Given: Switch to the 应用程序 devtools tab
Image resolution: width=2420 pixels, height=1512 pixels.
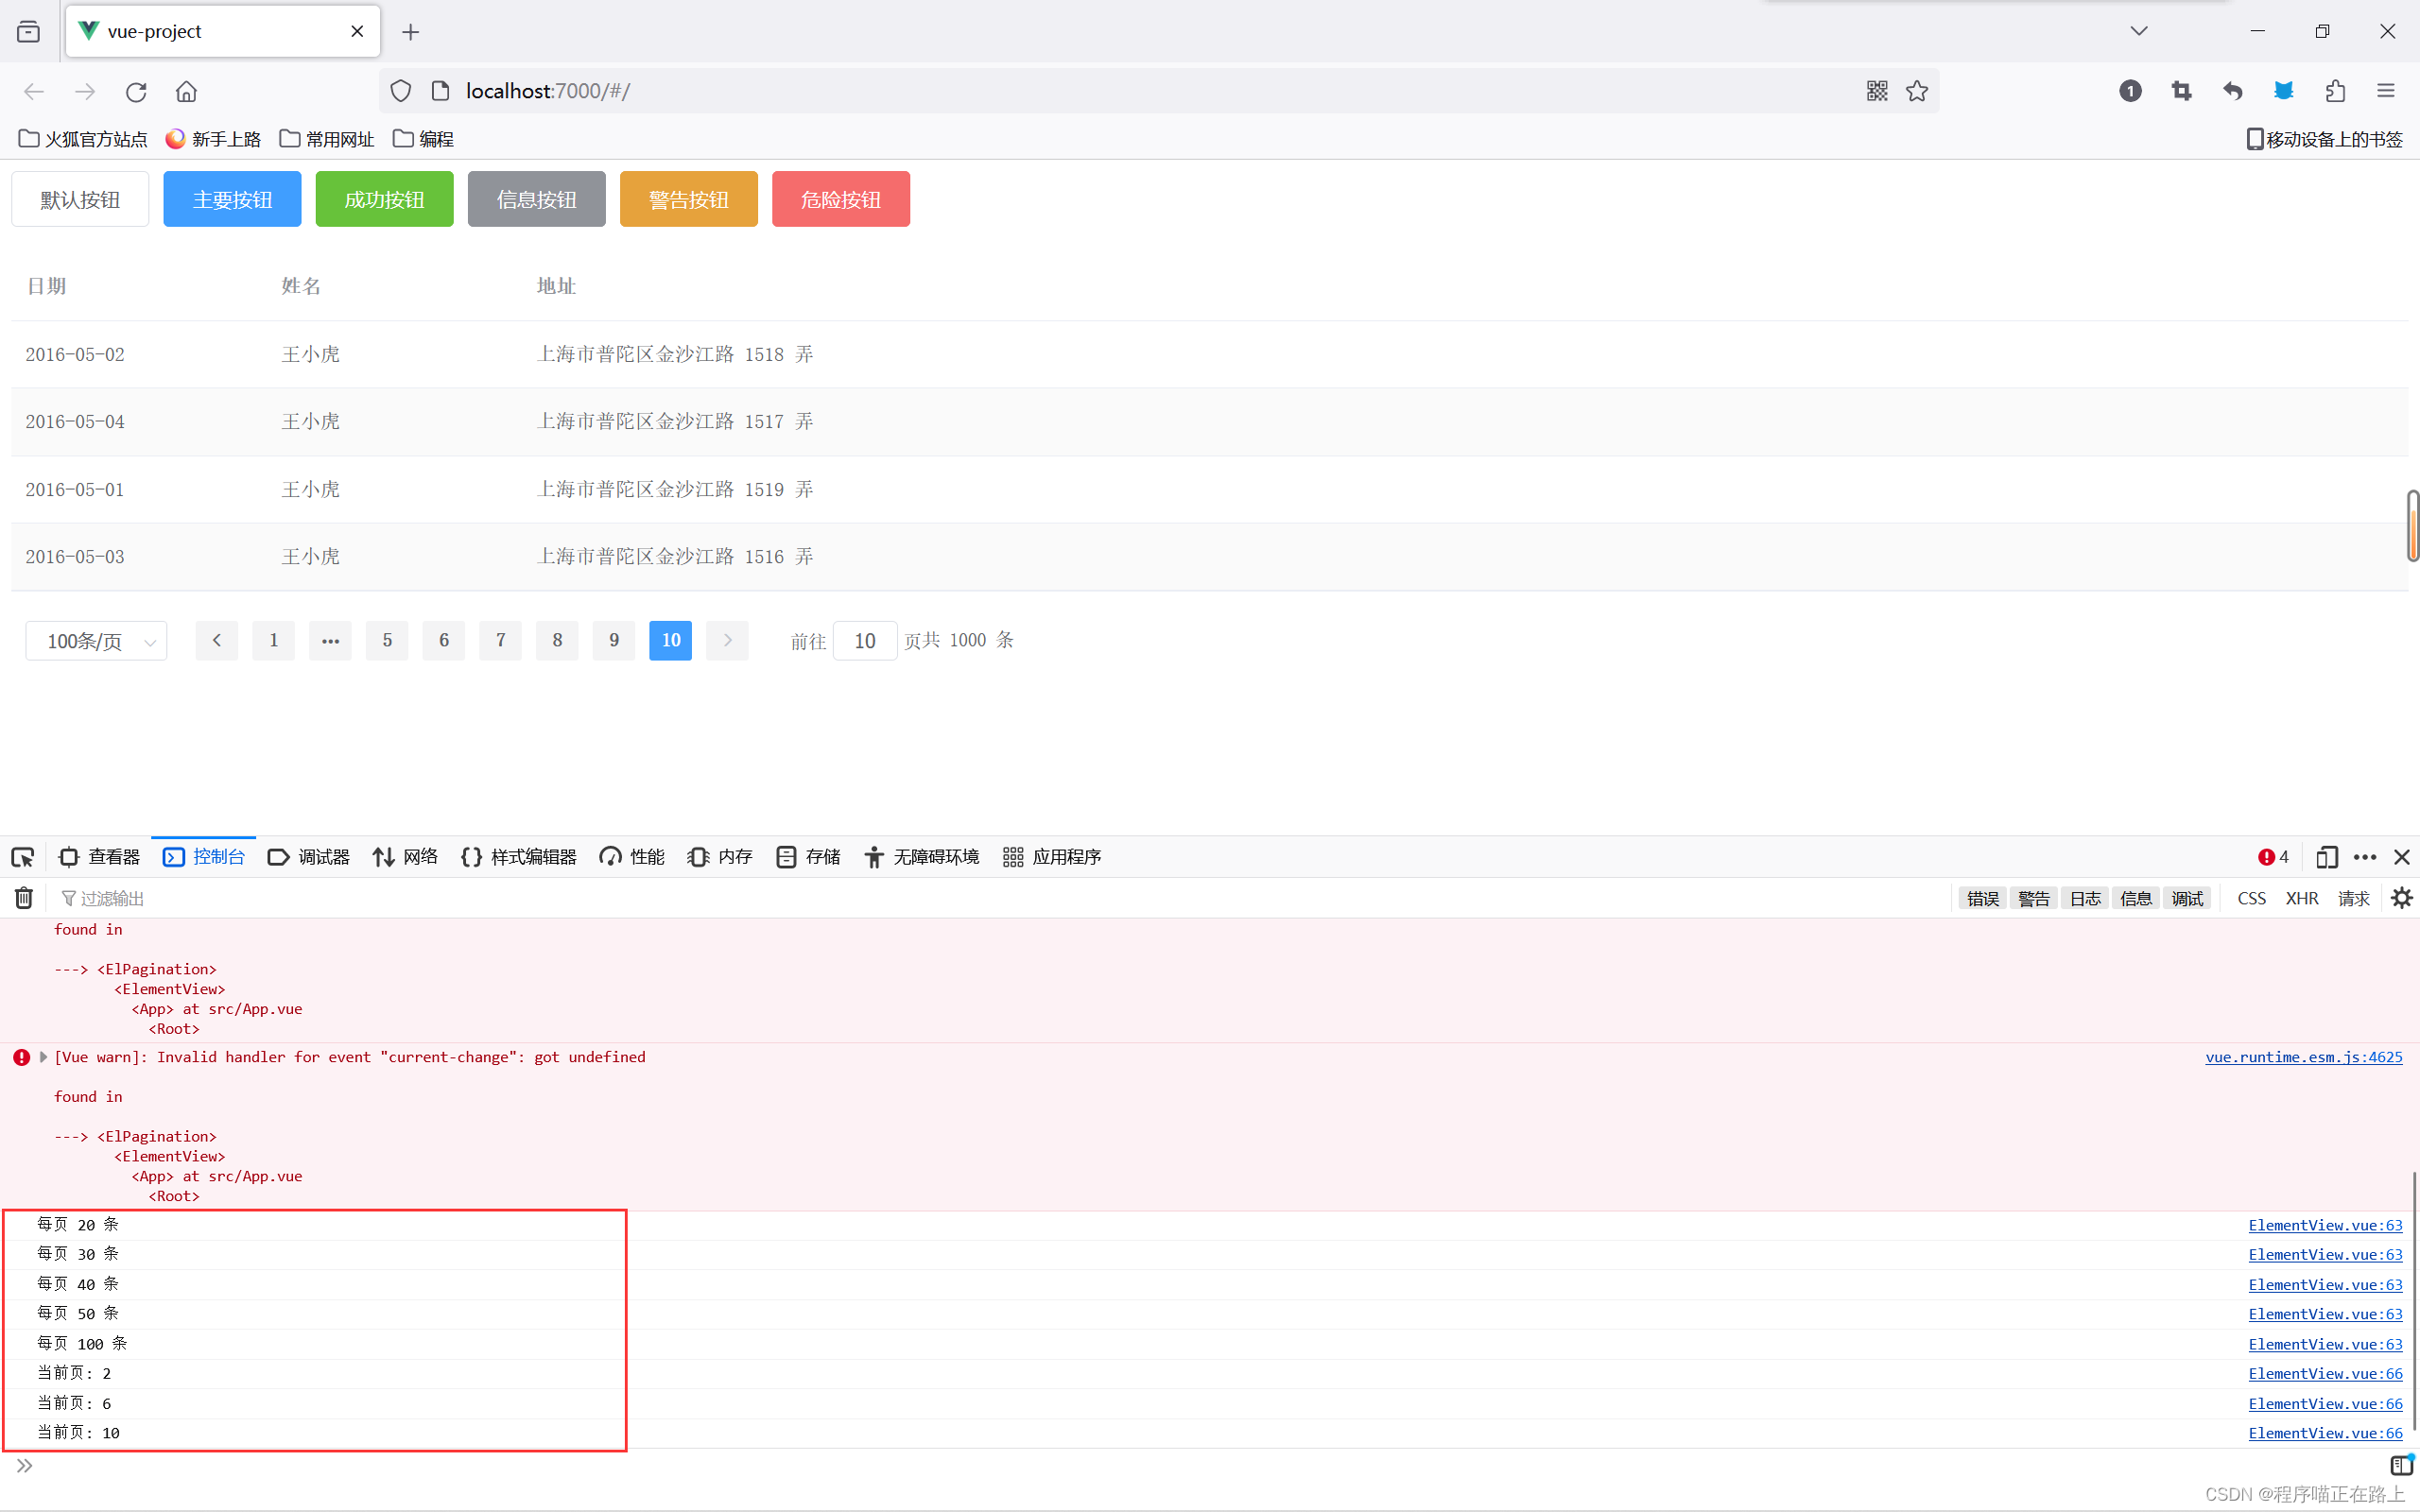Looking at the screenshot, I should (x=1052, y=857).
